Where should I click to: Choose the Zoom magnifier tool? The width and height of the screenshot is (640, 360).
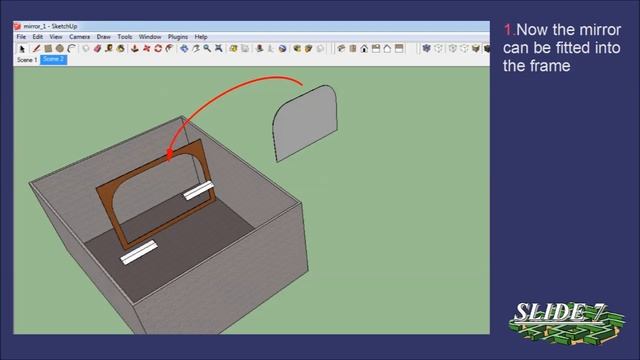click(x=207, y=49)
